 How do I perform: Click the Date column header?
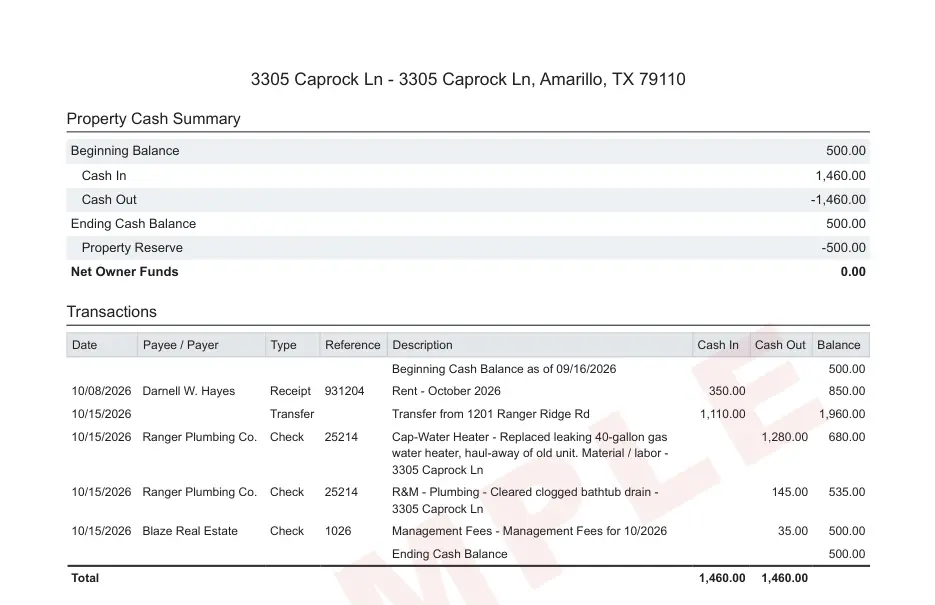(x=101, y=345)
